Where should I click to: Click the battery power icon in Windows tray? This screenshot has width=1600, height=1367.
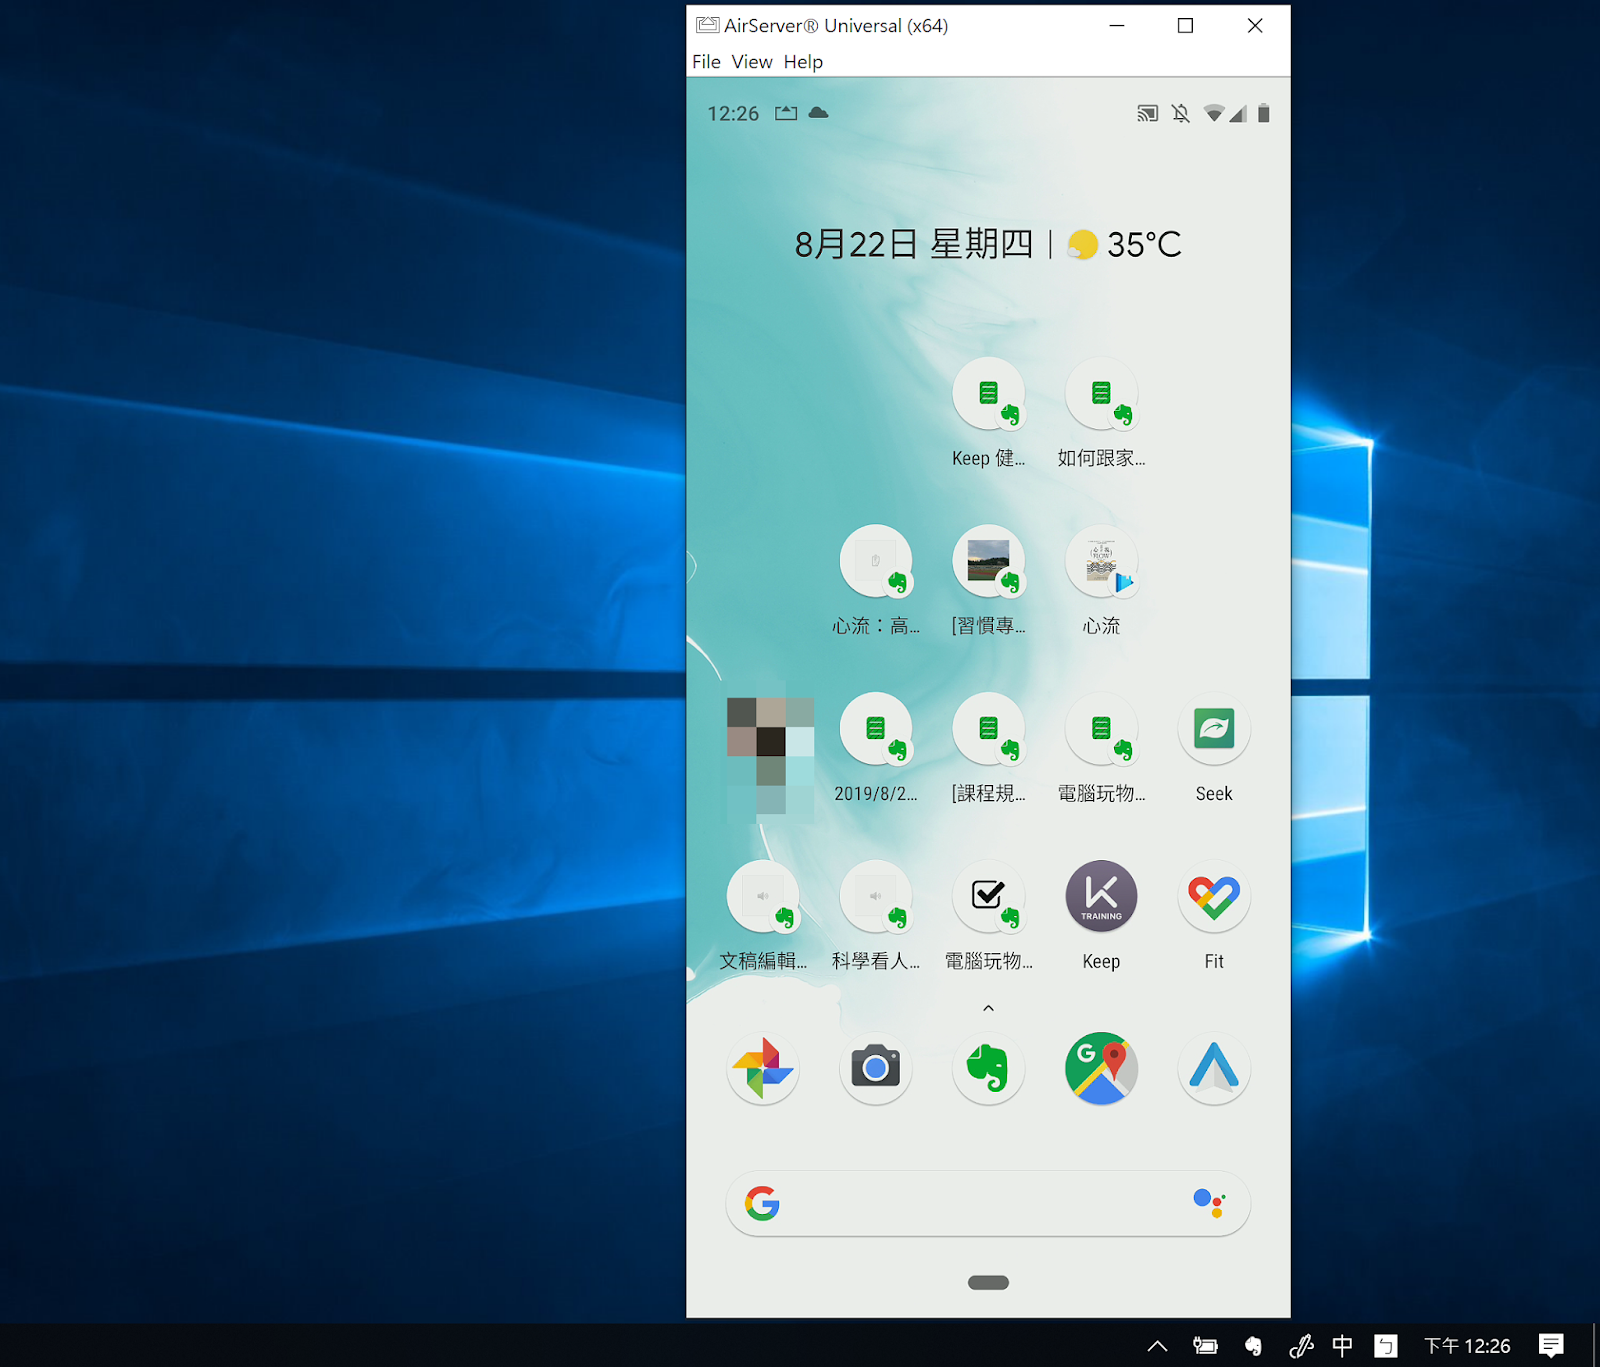[x=1205, y=1346]
